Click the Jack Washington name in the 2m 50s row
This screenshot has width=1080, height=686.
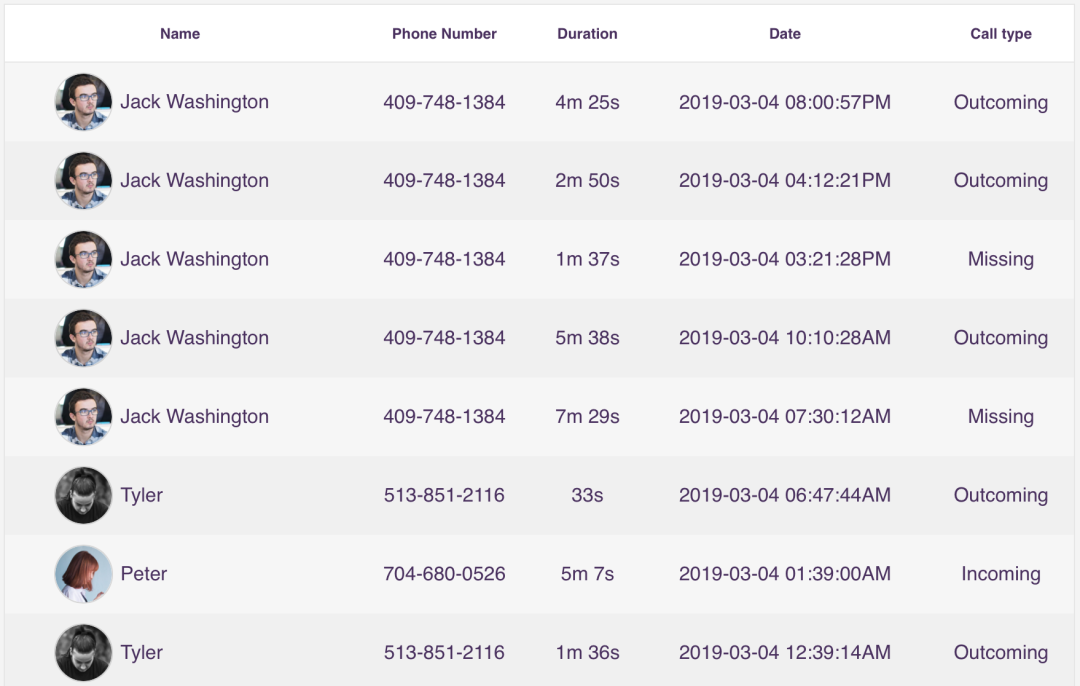pyautogui.click(x=195, y=180)
